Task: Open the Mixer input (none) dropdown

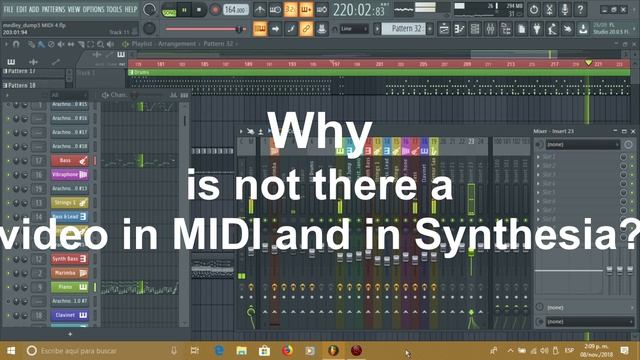Action: coord(582,144)
